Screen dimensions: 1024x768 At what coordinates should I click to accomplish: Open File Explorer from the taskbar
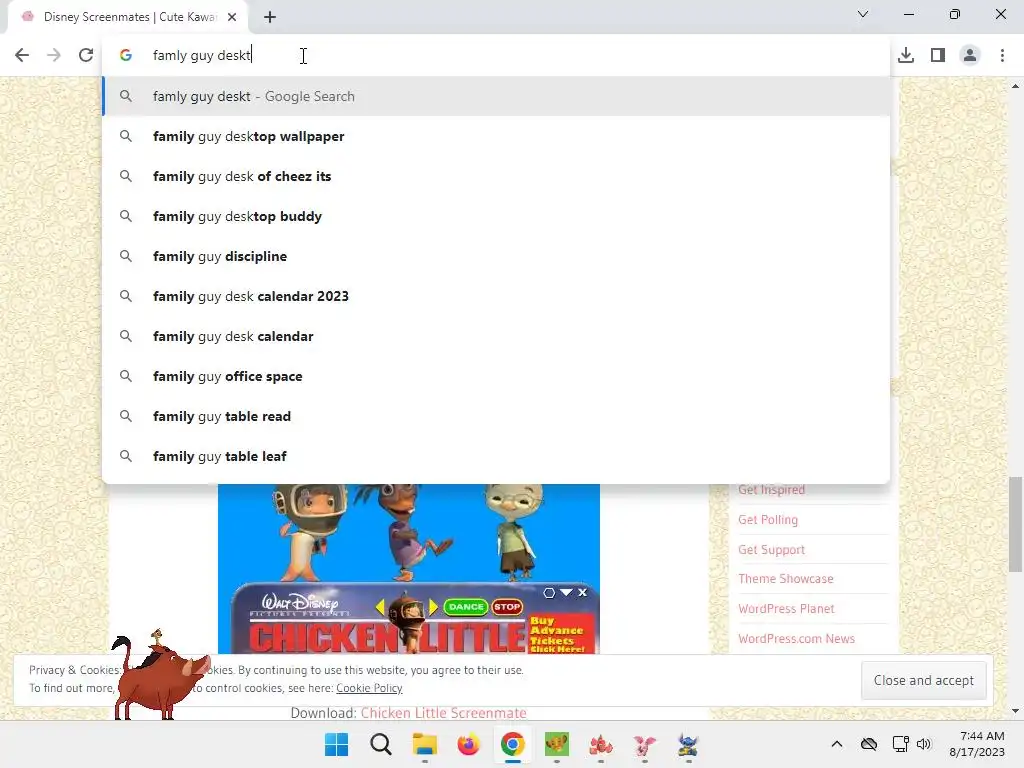[424, 744]
